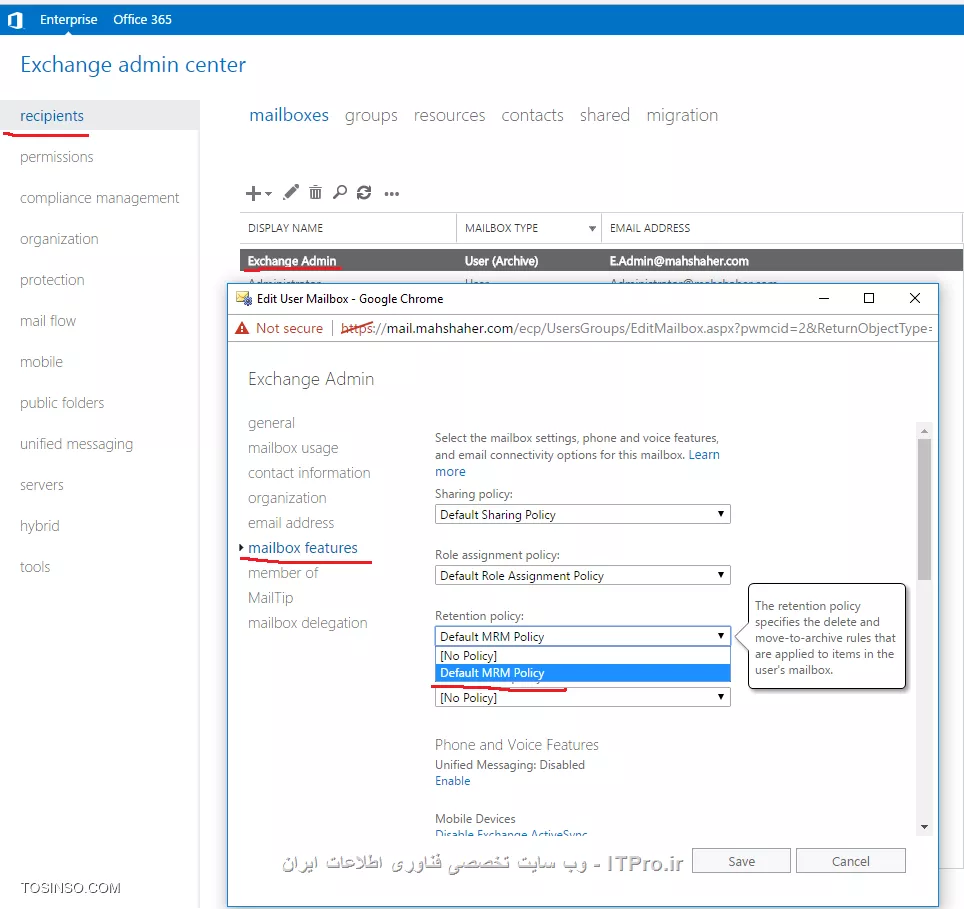Open compliance management section
Screen dimensions: 964x909
coord(100,198)
